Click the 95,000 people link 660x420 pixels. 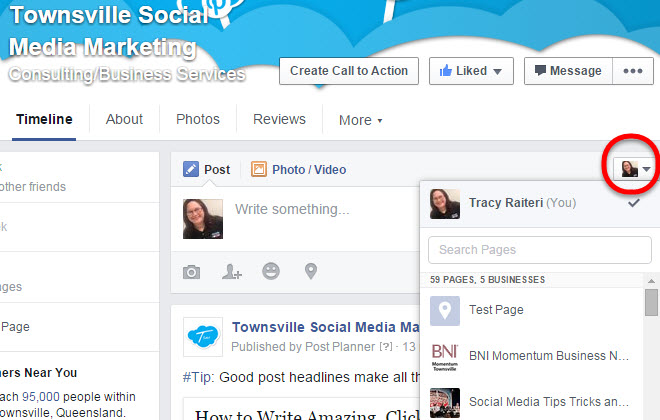[41, 397]
